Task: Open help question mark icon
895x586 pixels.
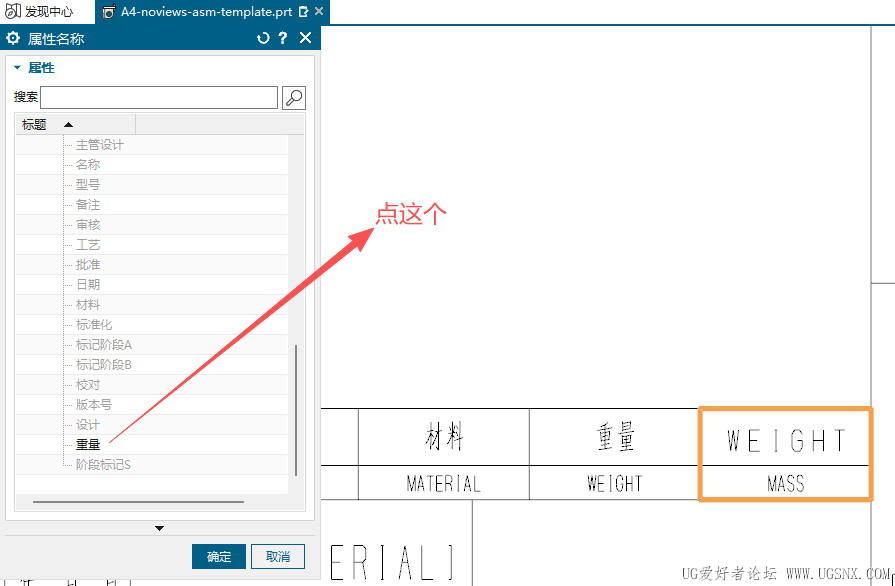Action: 283,38
